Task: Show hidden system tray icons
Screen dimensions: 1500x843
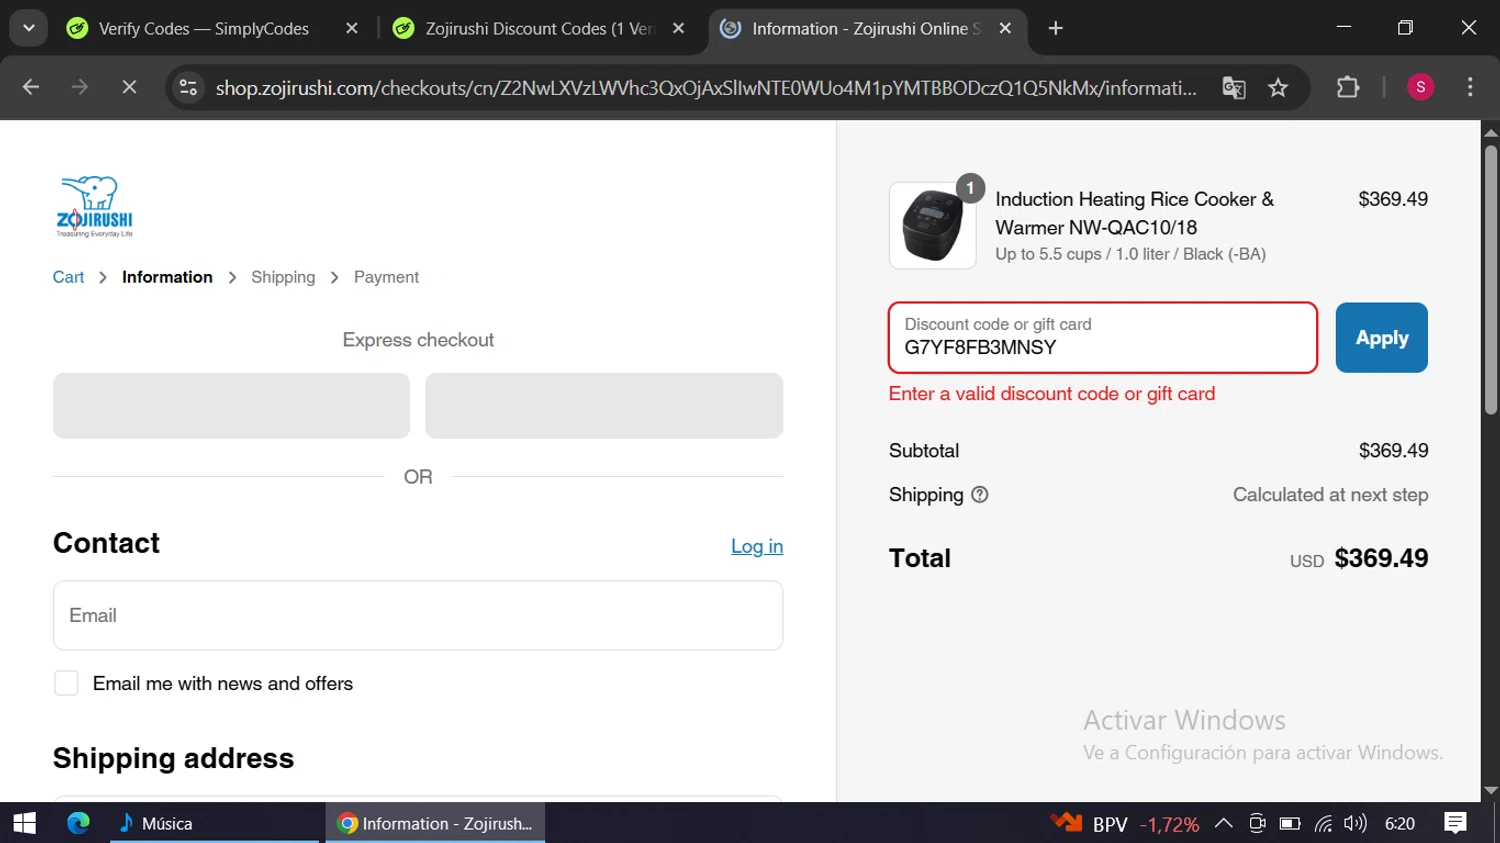Action: click(1223, 823)
